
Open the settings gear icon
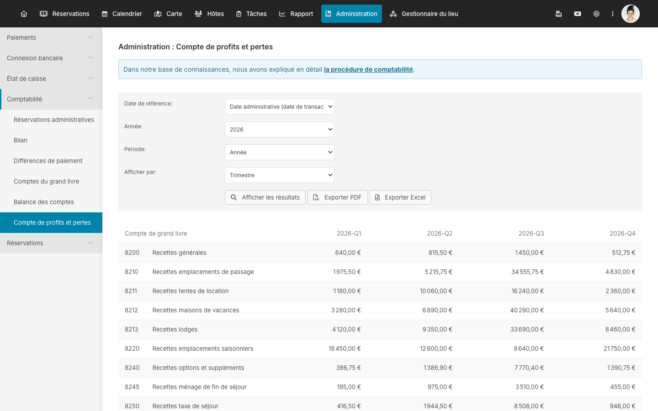coord(596,14)
